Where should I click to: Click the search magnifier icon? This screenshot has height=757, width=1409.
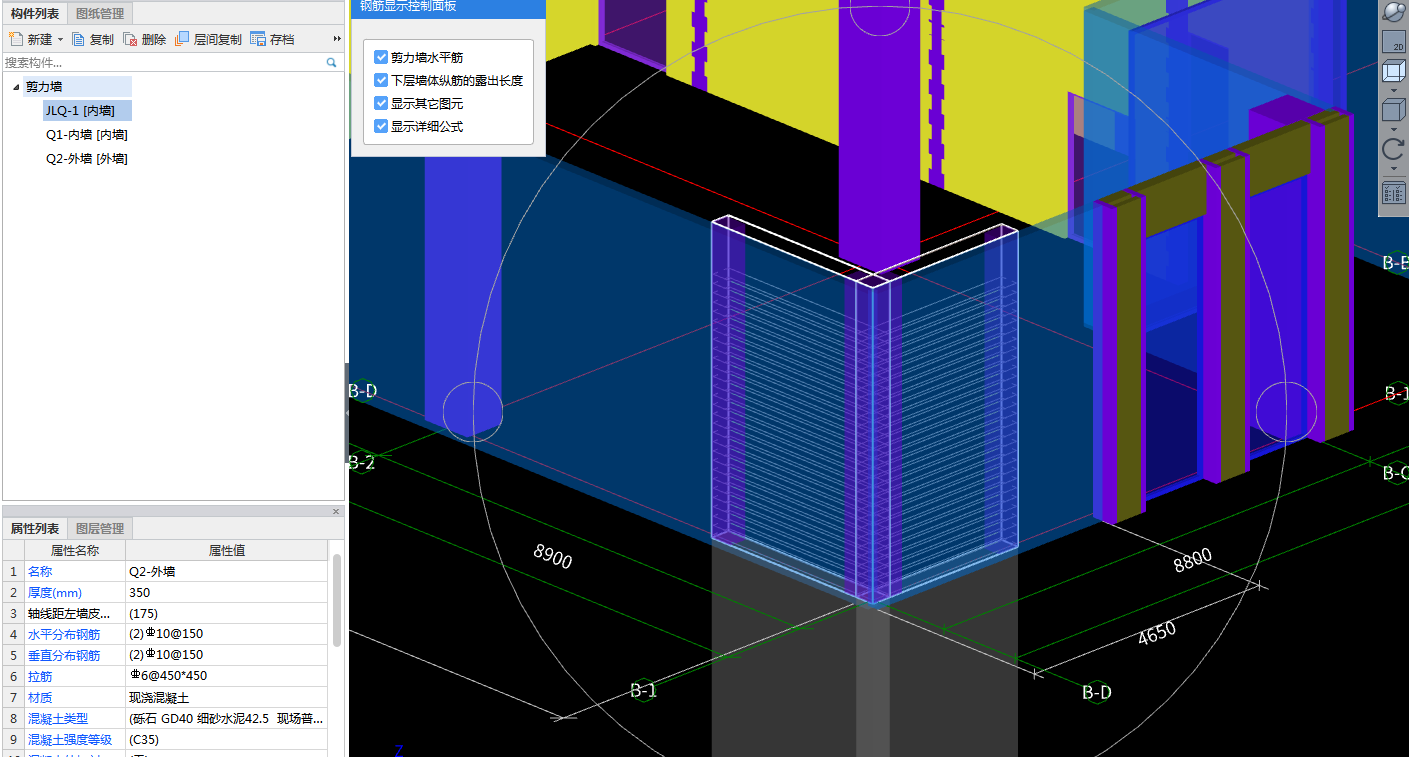(331, 62)
